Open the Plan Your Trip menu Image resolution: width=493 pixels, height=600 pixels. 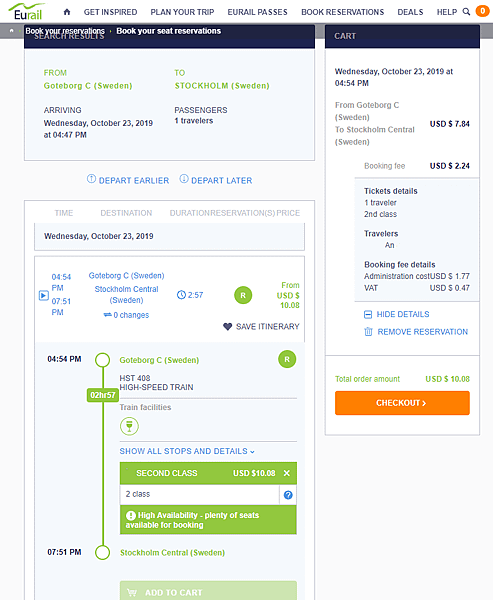[x=182, y=12]
